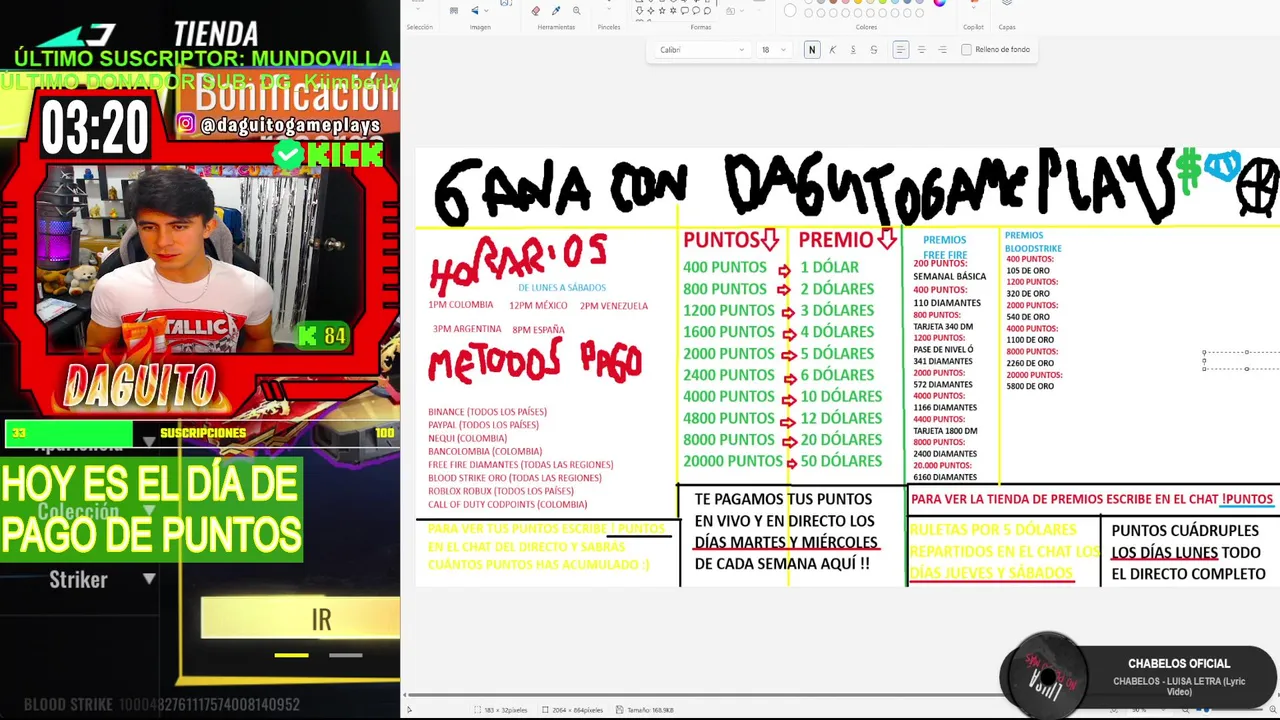This screenshot has height=720, width=1280.
Task: Select the Eraser tool in Paint
Action: click(535, 10)
